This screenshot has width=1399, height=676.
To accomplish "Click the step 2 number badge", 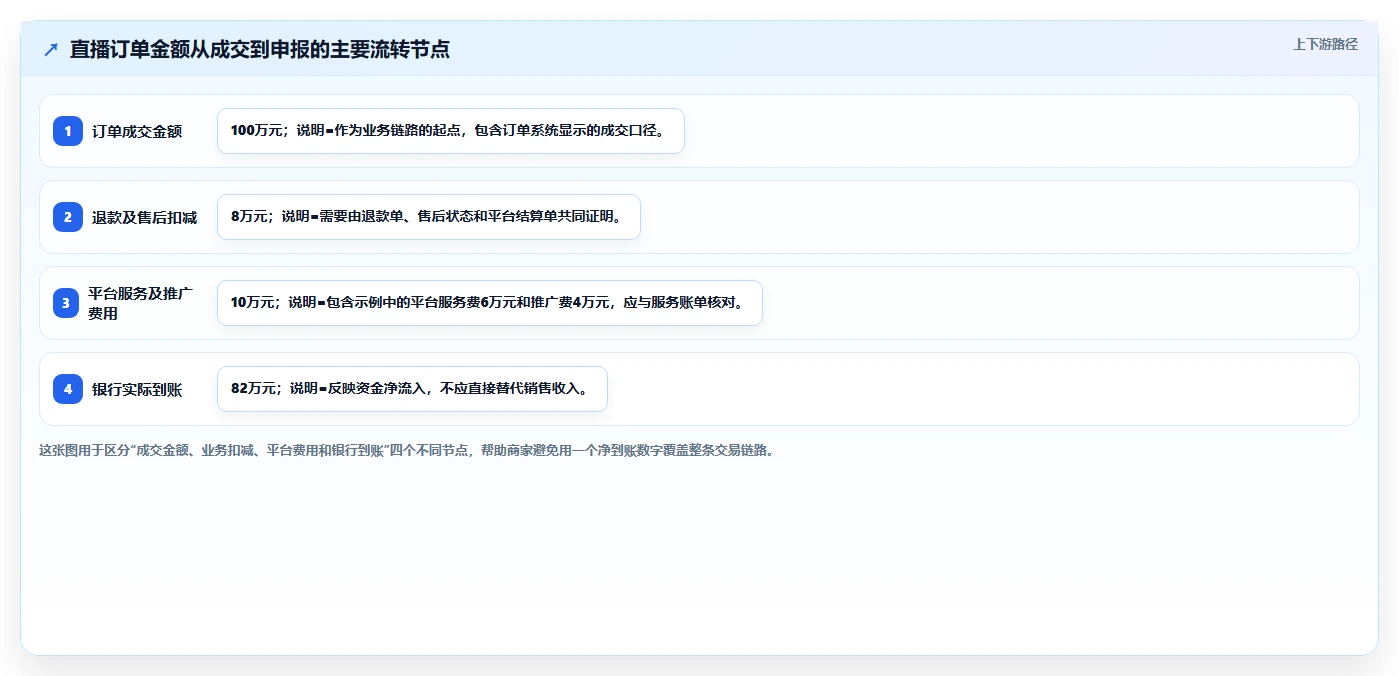I will point(68,217).
